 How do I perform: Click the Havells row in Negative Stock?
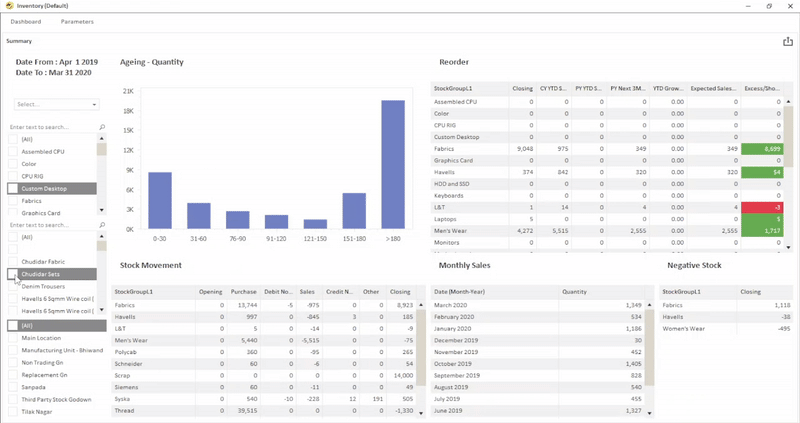click(x=727, y=317)
